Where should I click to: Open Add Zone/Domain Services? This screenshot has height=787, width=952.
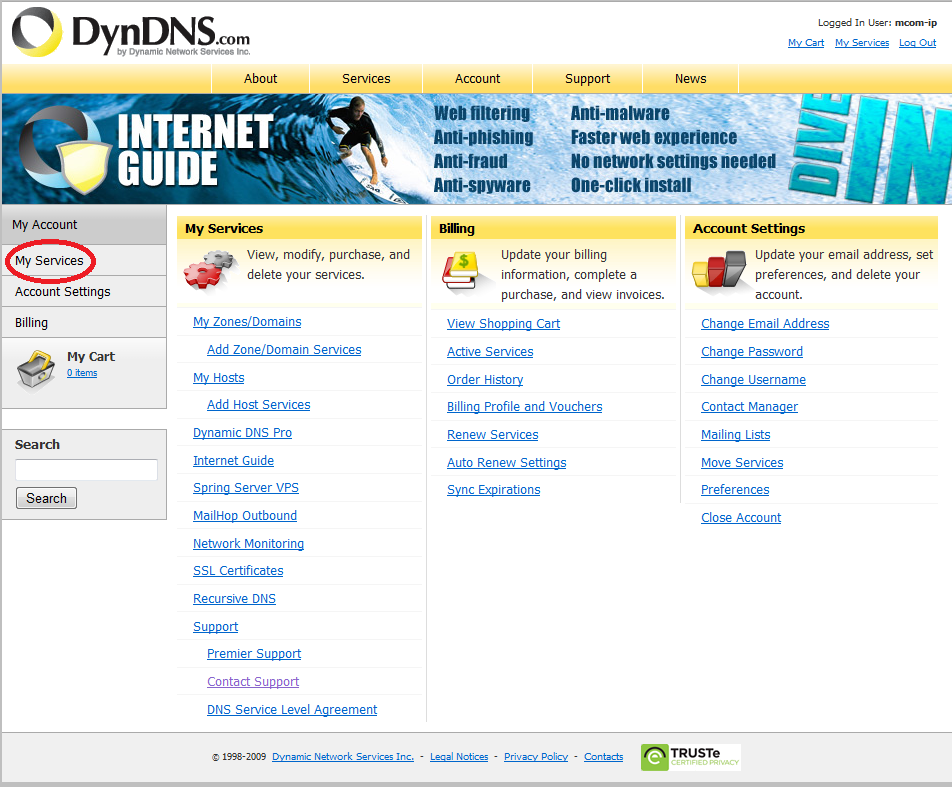point(284,350)
